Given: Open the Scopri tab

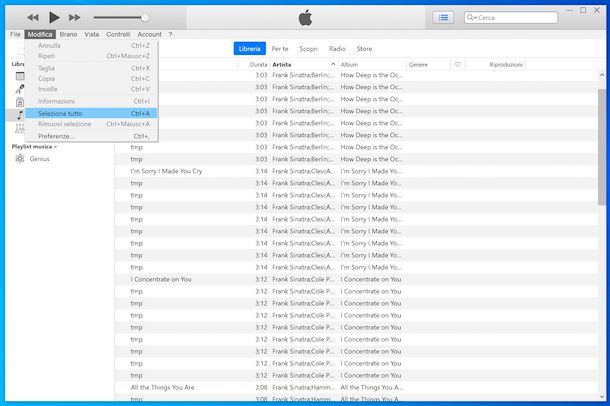Looking at the screenshot, I should point(308,49).
